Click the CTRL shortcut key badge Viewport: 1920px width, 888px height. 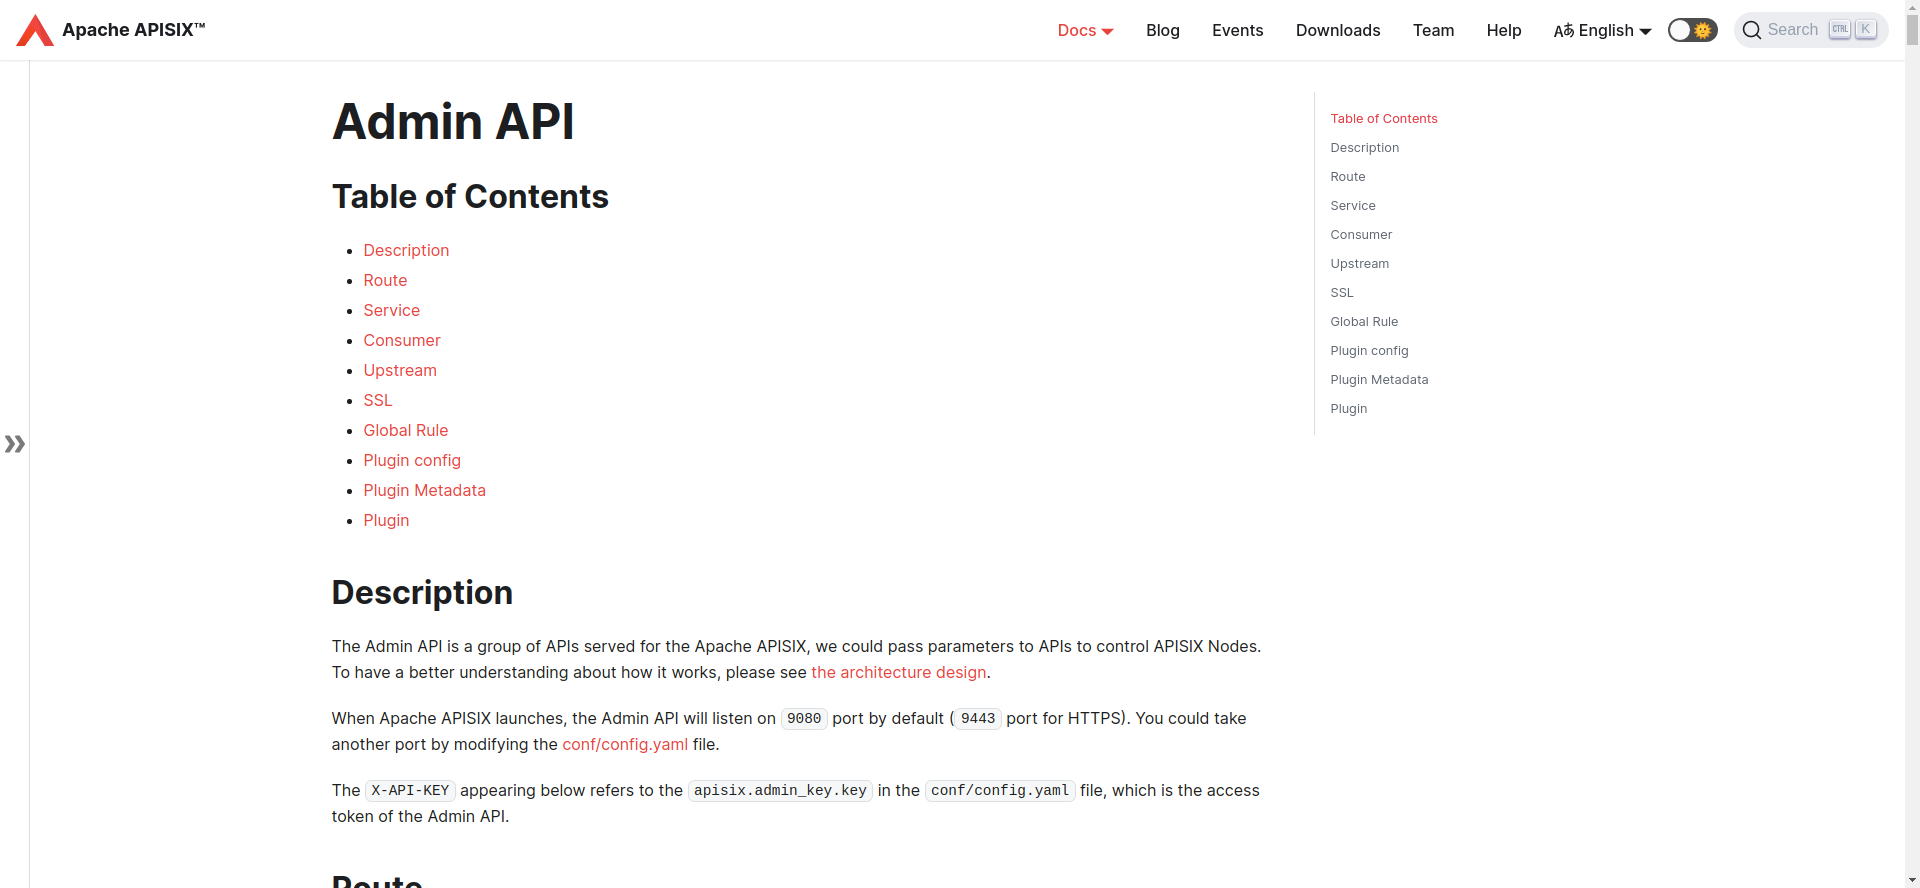point(1839,30)
